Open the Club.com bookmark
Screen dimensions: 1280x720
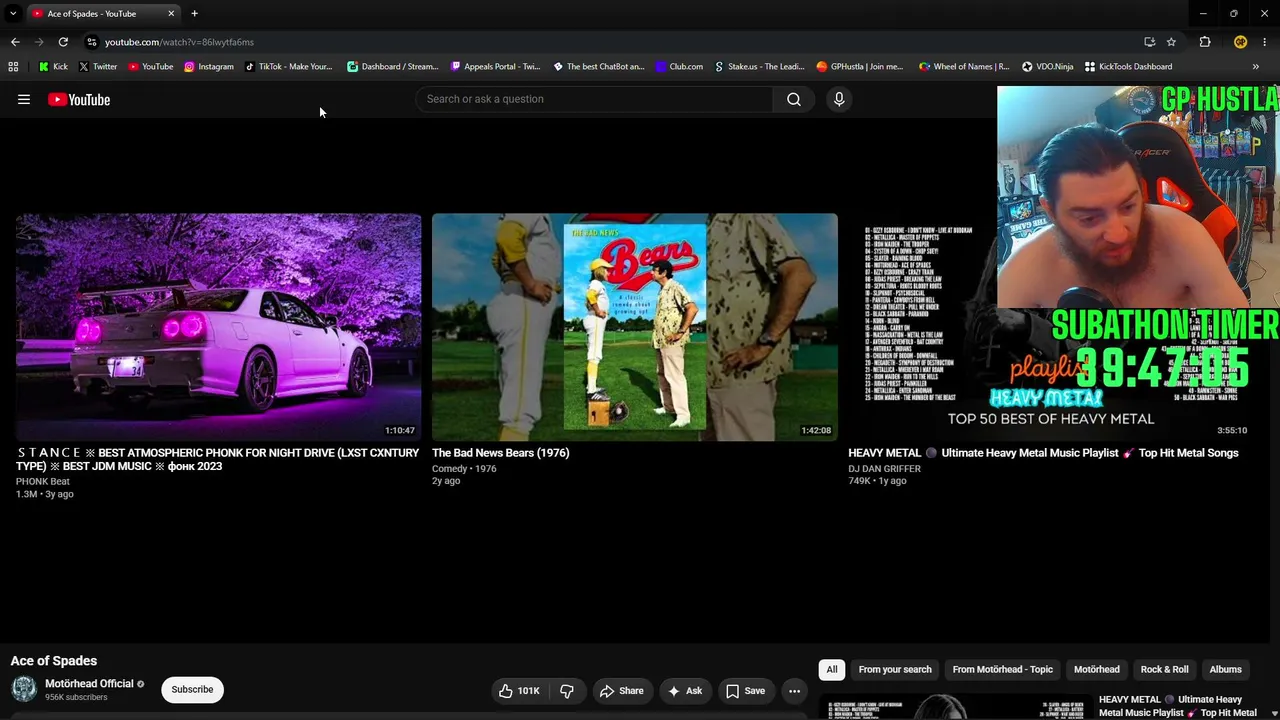point(679,67)
